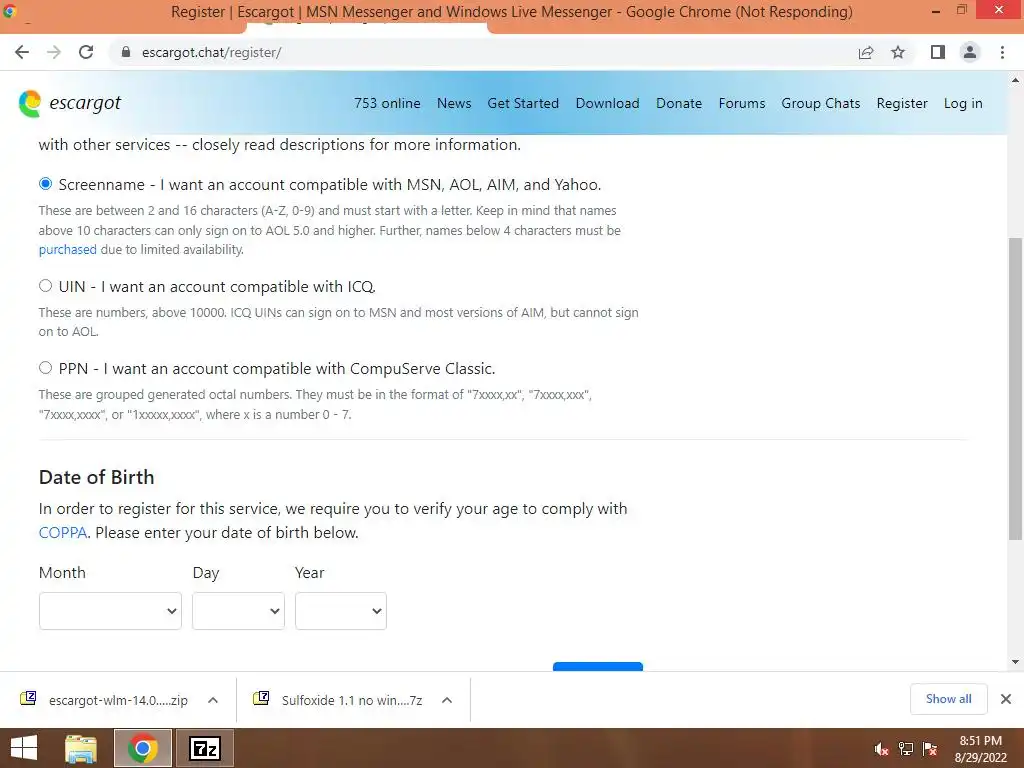Open the Day dropdown

pos(238,611)
